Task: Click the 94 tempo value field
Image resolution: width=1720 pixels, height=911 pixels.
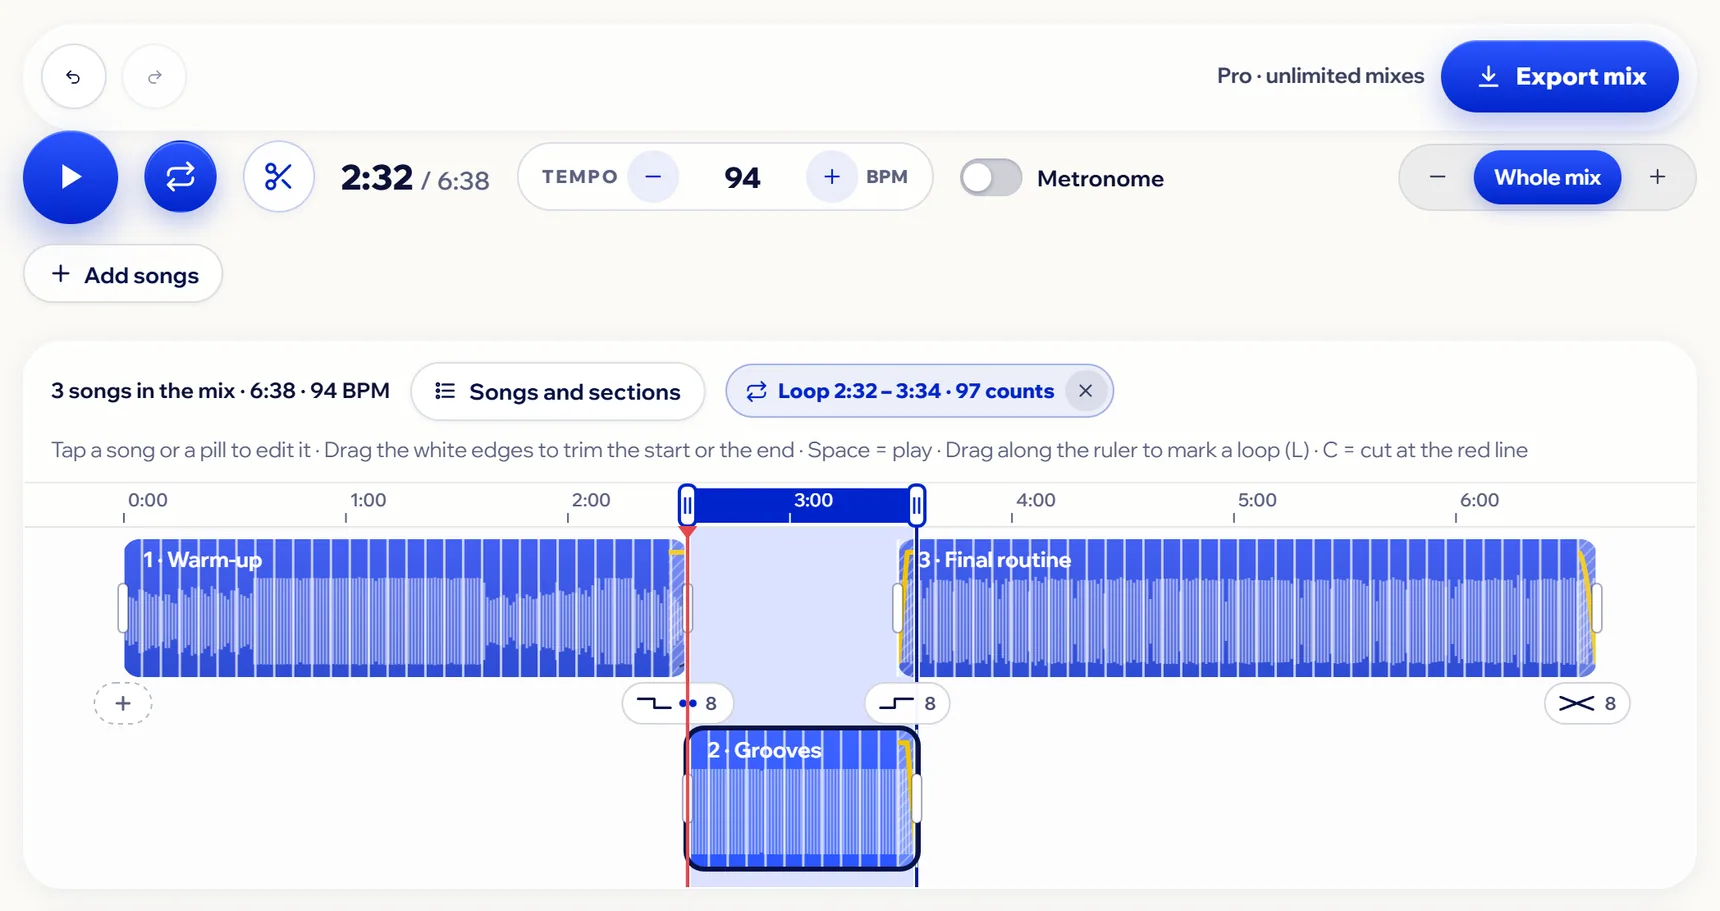Action: [x=742, y=177]
